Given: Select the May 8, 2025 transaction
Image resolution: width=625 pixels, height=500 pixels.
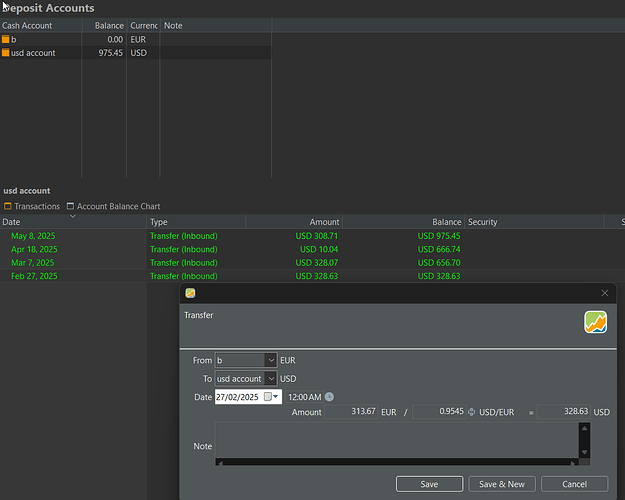Looking at the screenshot, I should (x=312, y=236).
